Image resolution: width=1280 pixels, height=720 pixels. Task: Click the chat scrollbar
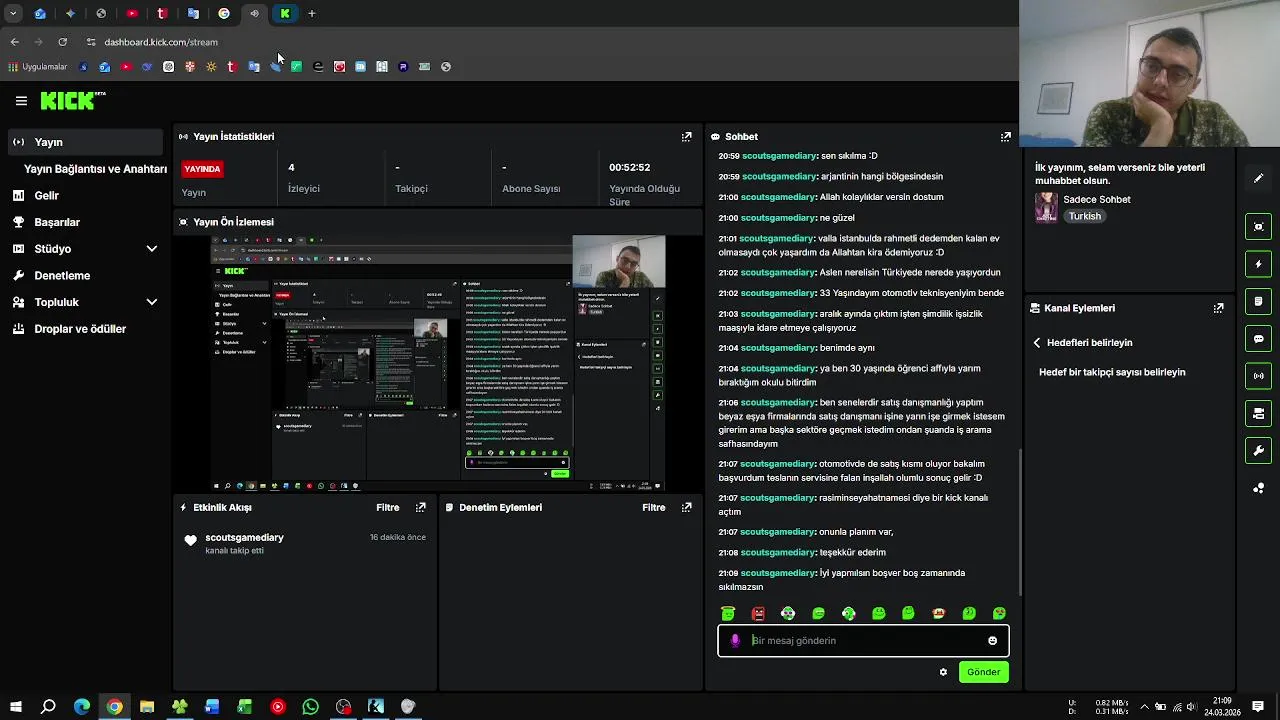[1020, 520]
